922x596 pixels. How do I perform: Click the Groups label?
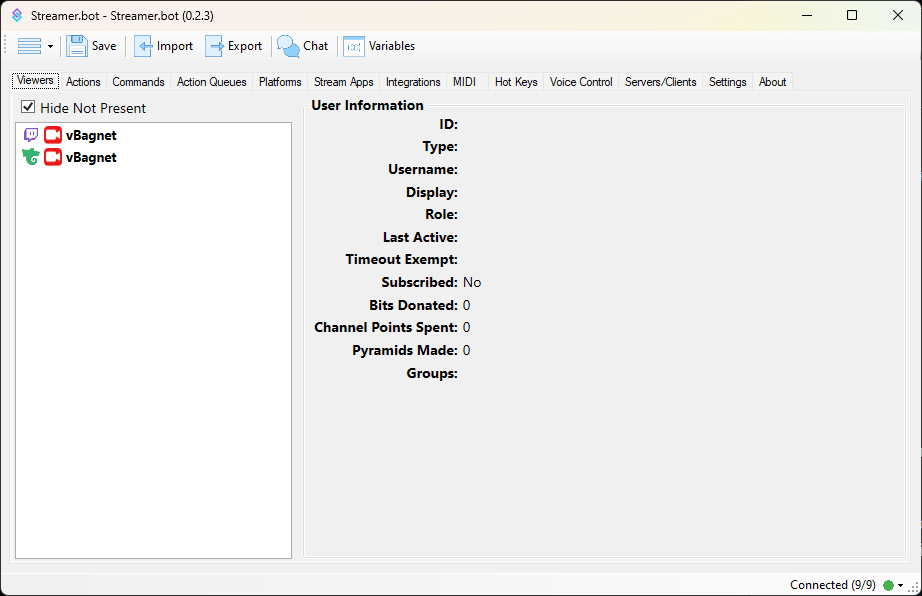pyautogui.click(x=432, y=373)
